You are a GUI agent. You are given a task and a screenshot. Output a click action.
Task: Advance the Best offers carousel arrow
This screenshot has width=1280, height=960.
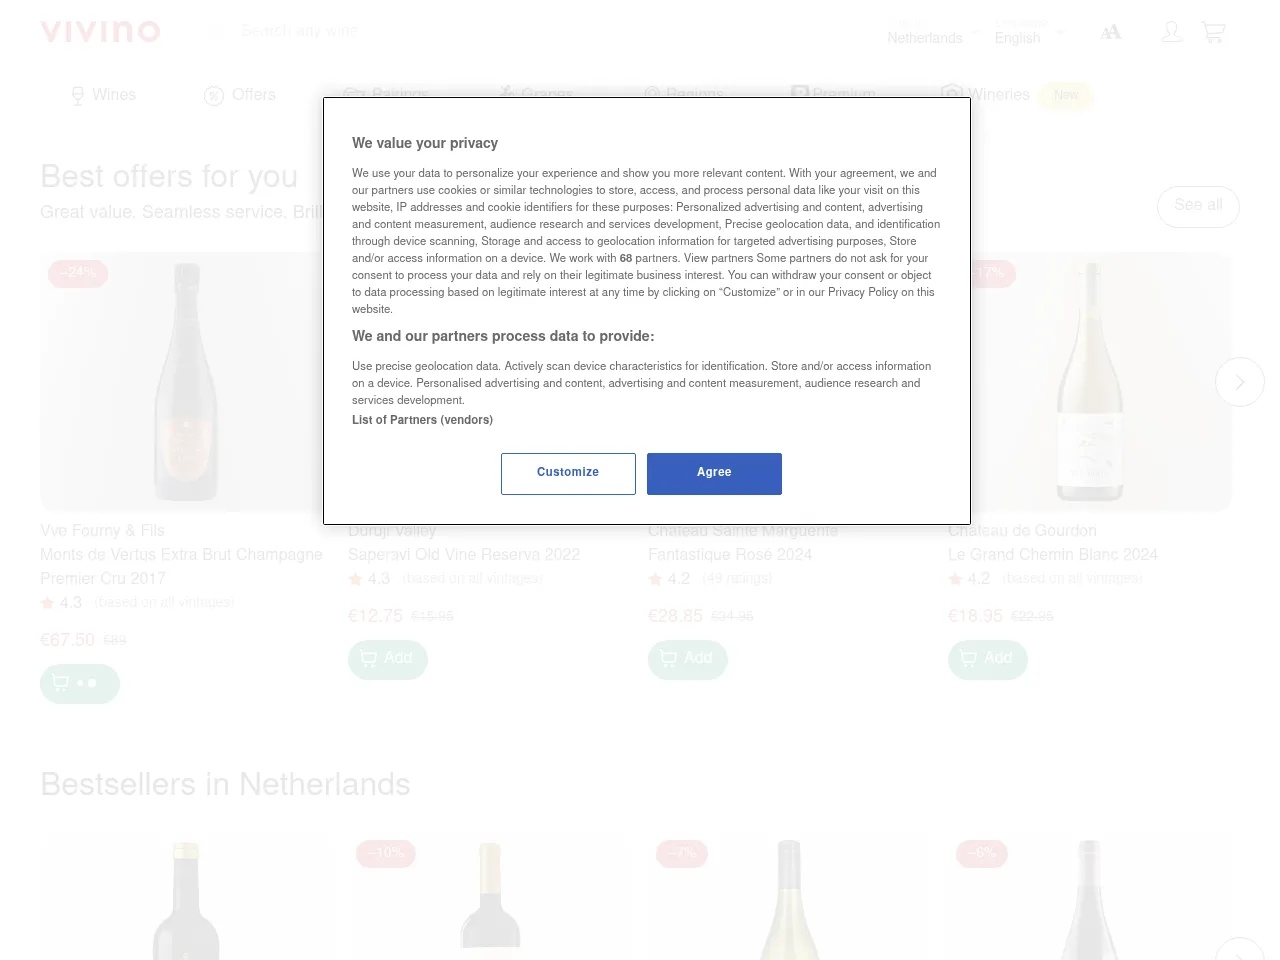click(1240, 382)
